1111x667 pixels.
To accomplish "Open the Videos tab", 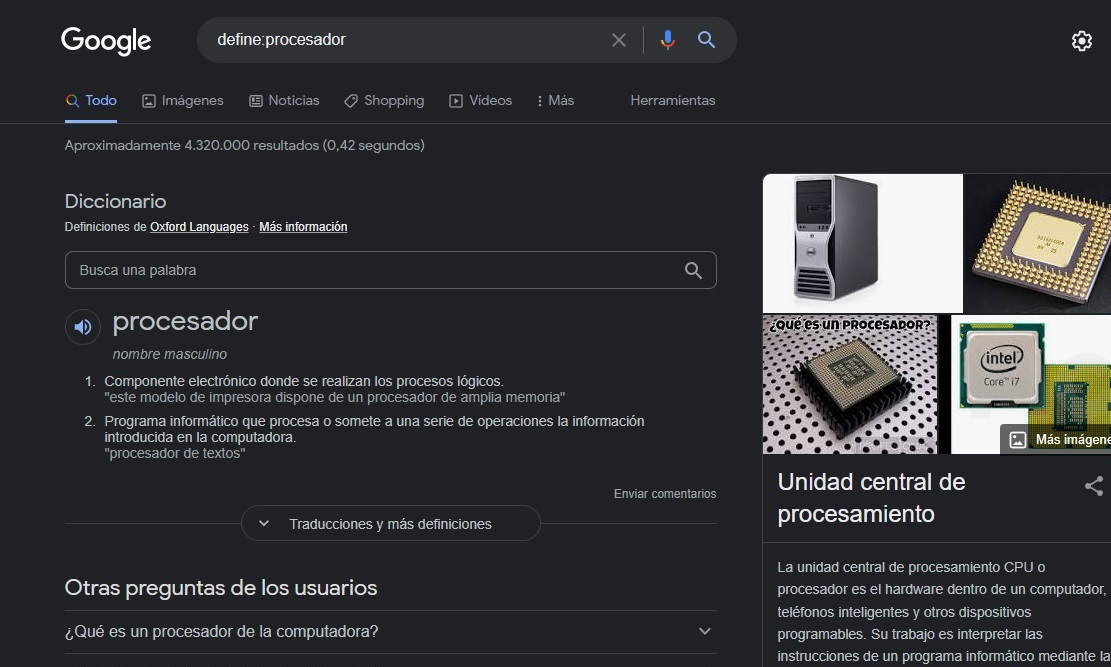I will (480, 101).
